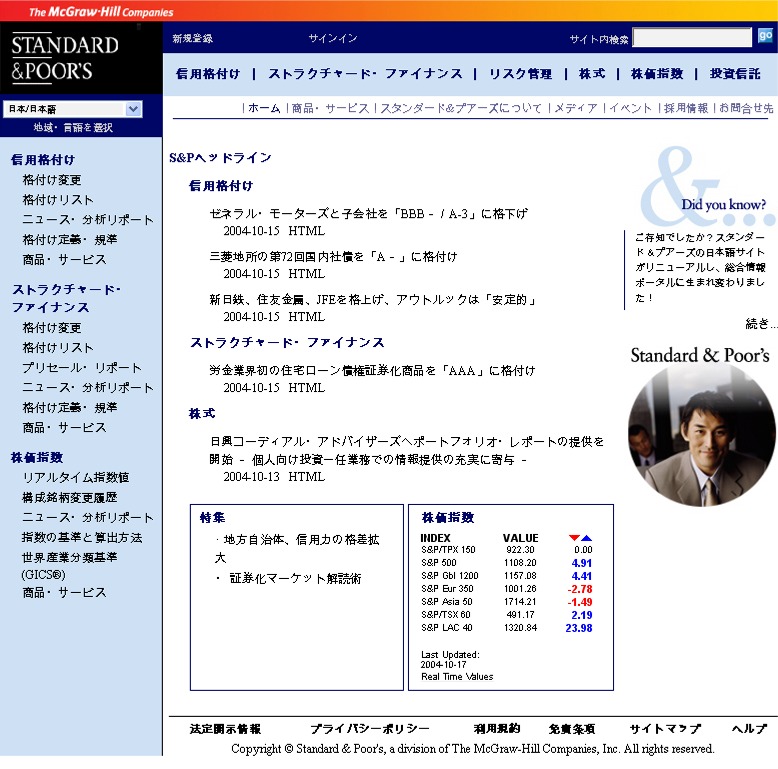Screen dimensions: 778x769
Task: Open 採用情報 in secondary navigation
Action: click(686, 108)
